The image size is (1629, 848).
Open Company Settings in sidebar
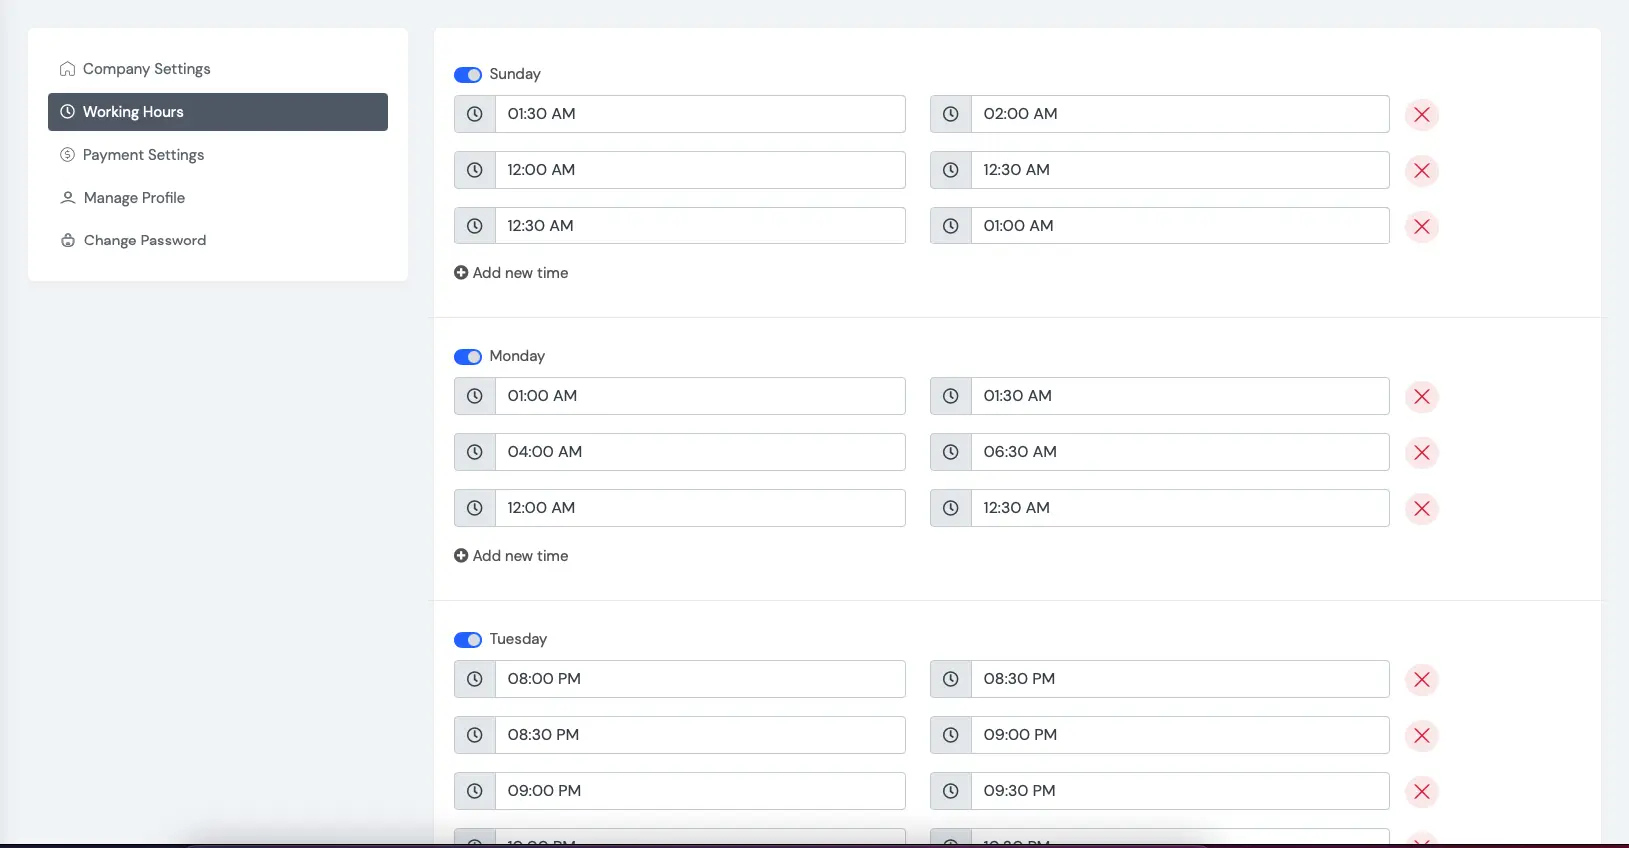pyautogui.click(x=146, y=69)
